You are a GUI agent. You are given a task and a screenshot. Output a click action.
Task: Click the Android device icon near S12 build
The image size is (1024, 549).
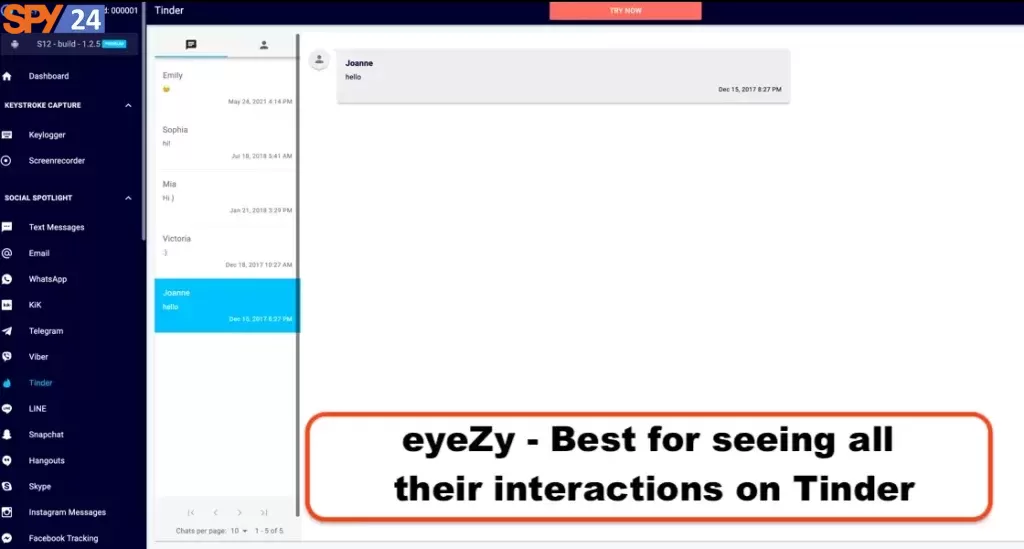click(x=15, y=44)
